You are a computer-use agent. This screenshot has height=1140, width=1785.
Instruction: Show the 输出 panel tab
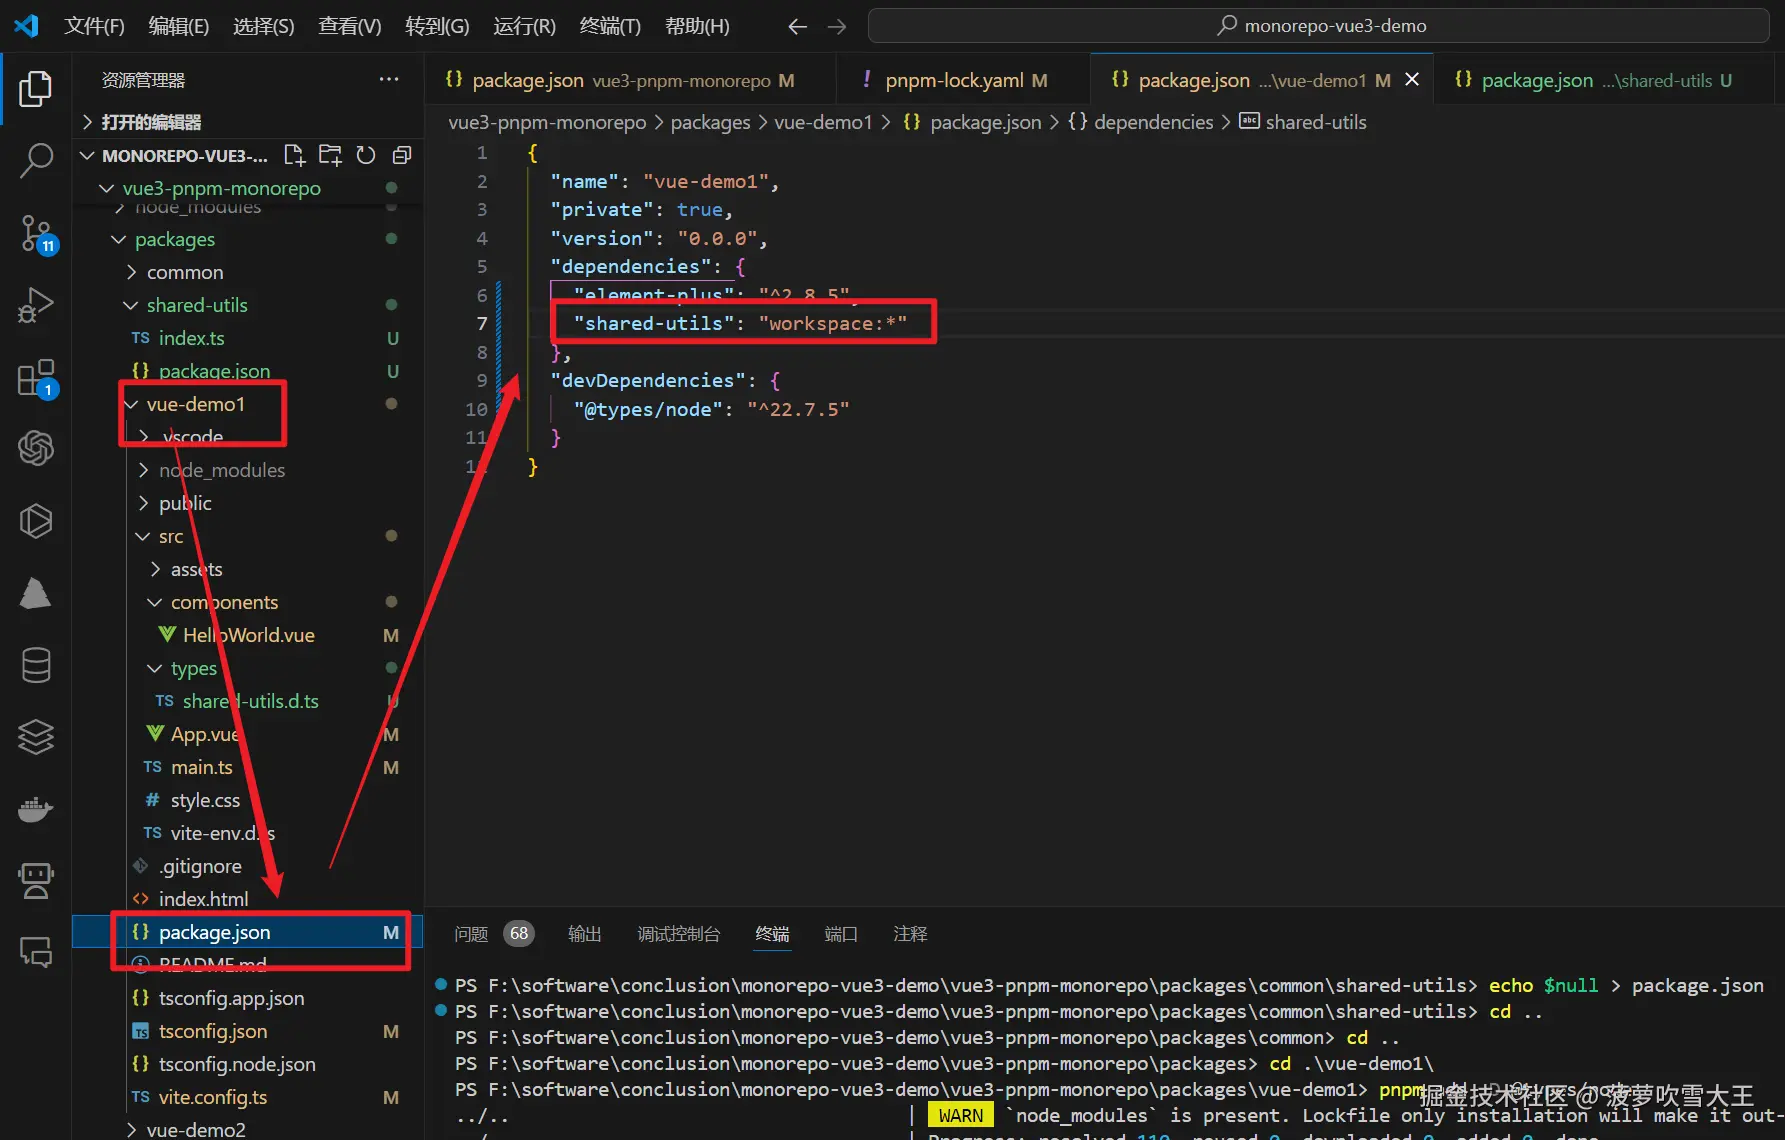pyautogui.click(x=585, y=934)
